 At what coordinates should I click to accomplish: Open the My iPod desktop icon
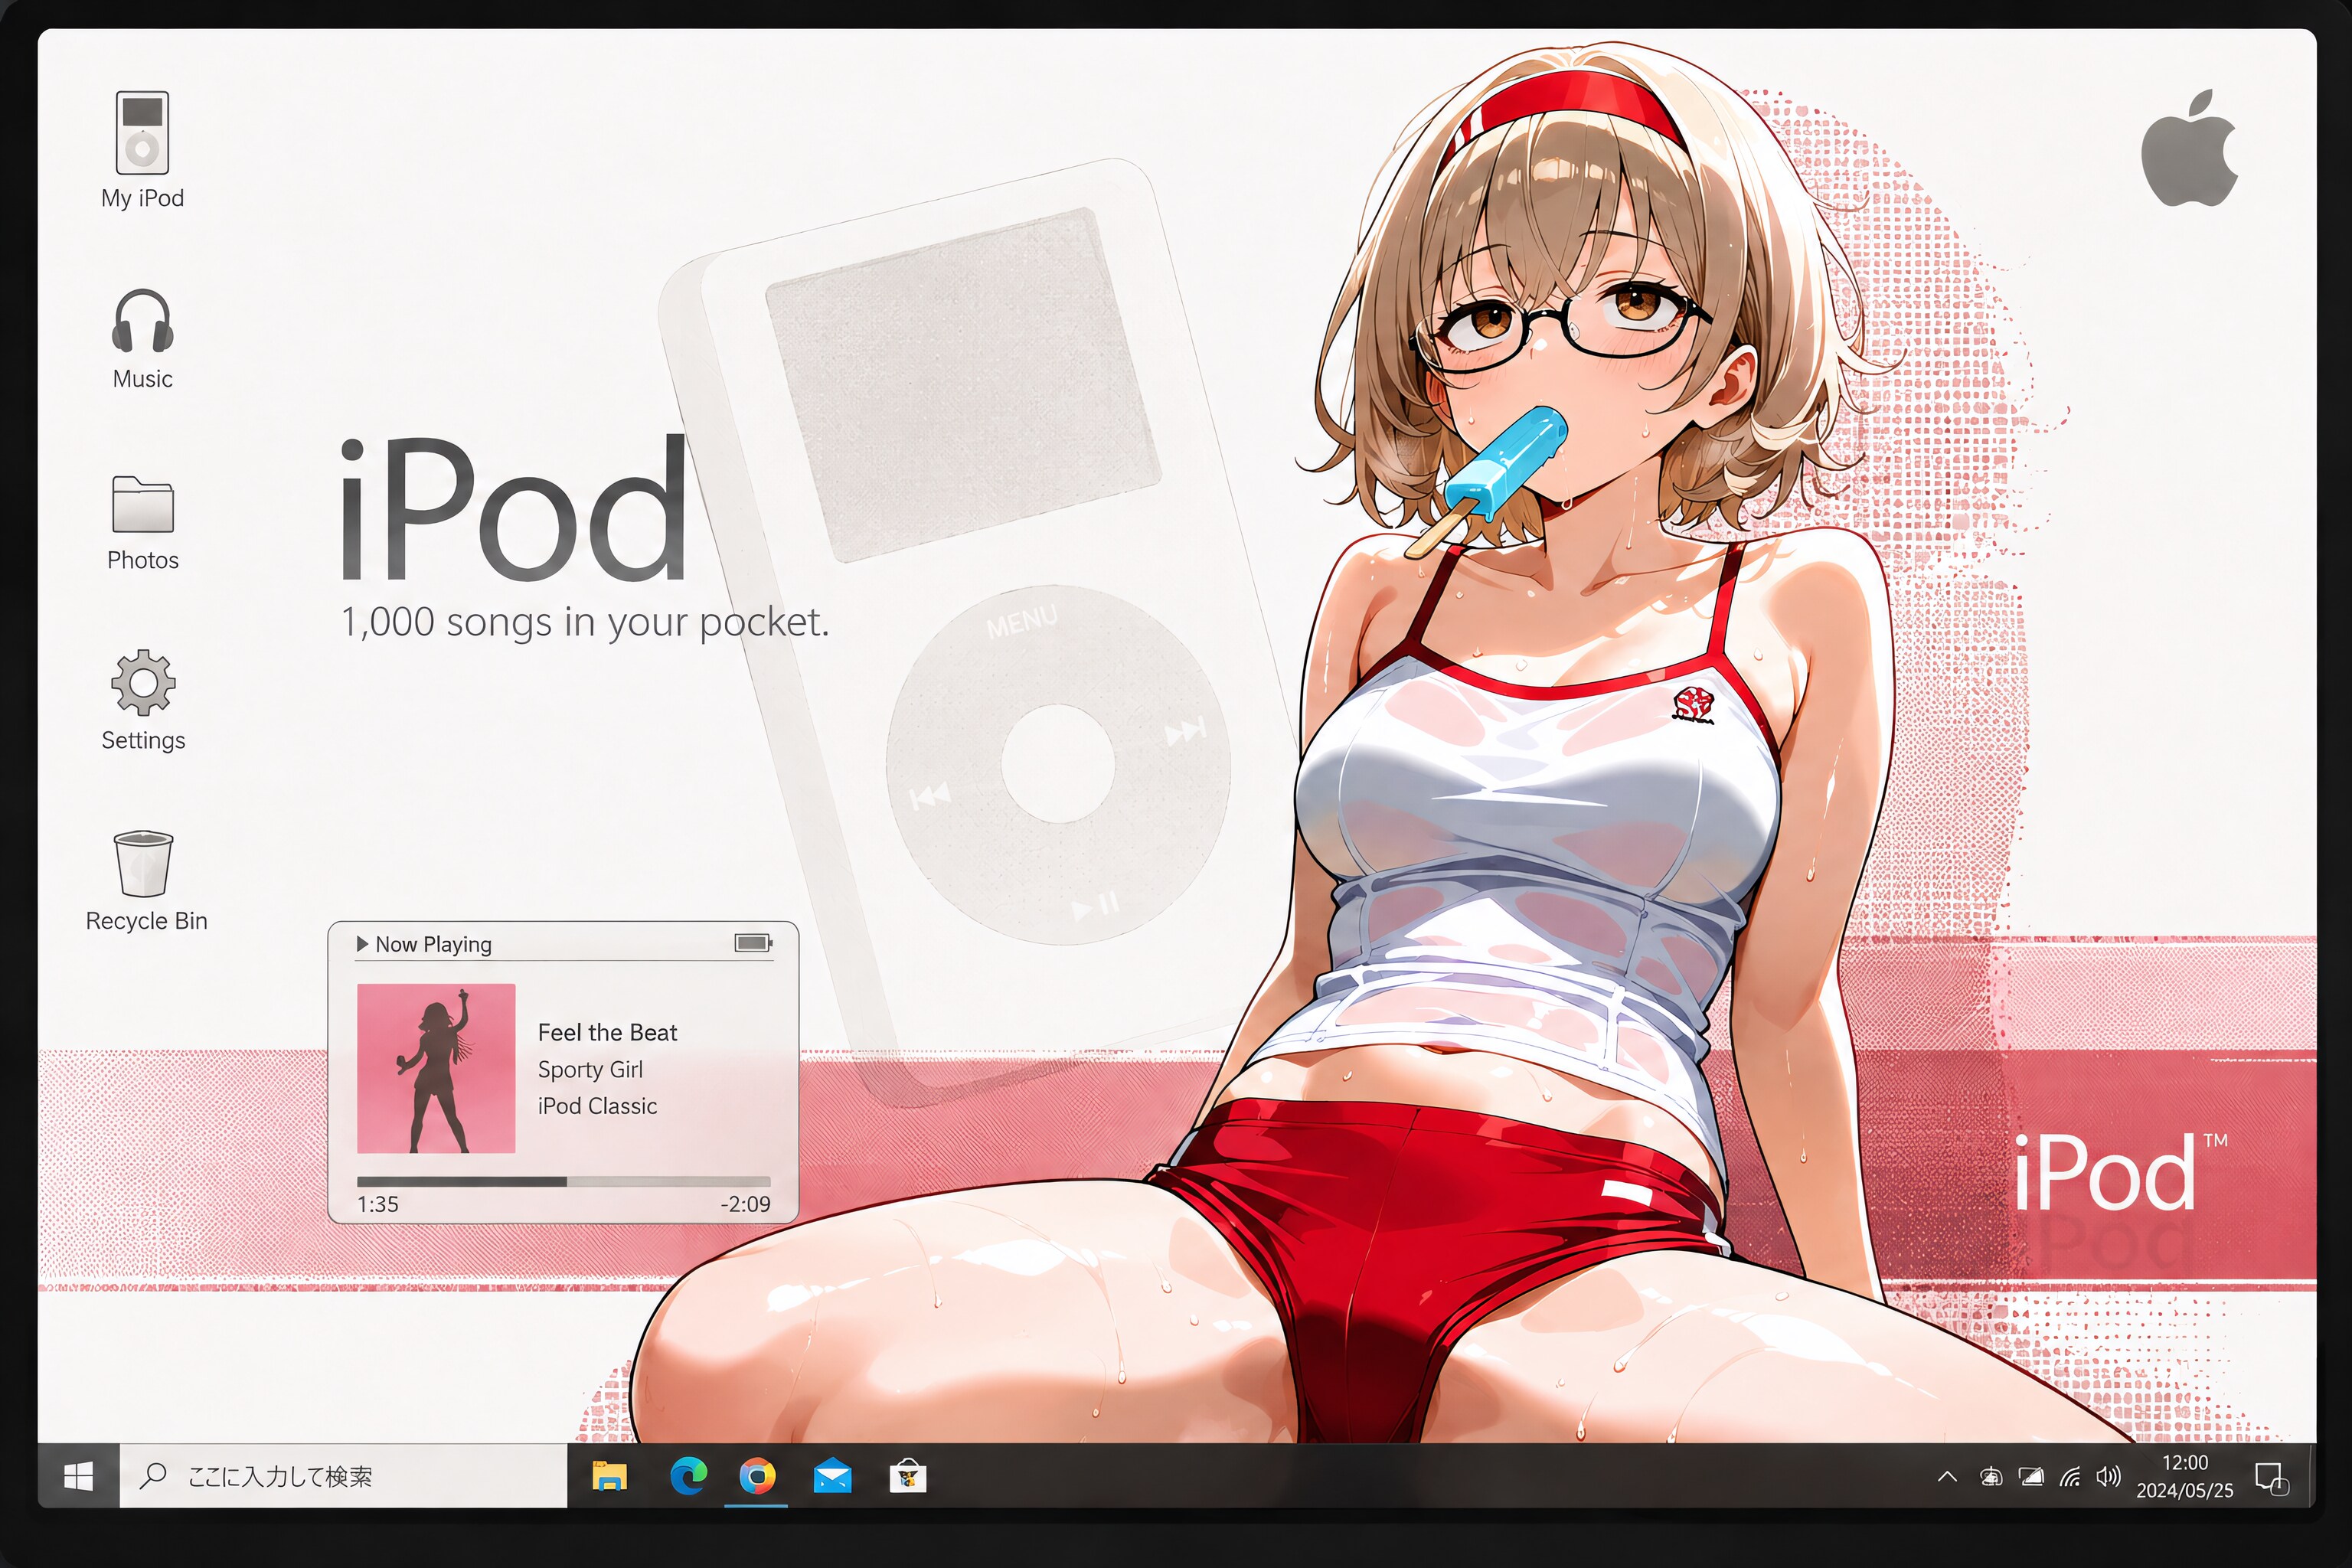pos(142,150)
